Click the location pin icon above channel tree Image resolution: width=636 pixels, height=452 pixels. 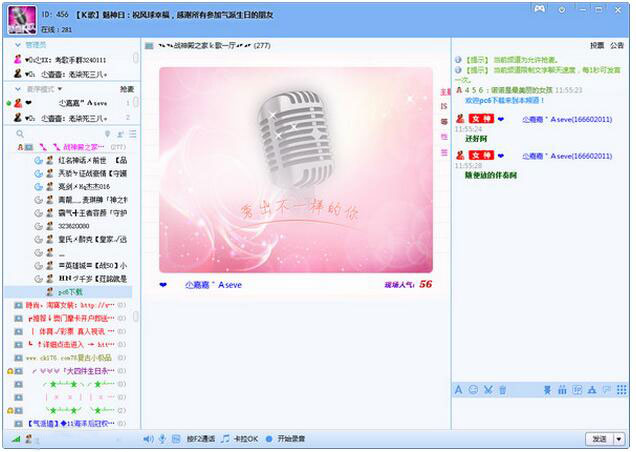pos(107,134)
